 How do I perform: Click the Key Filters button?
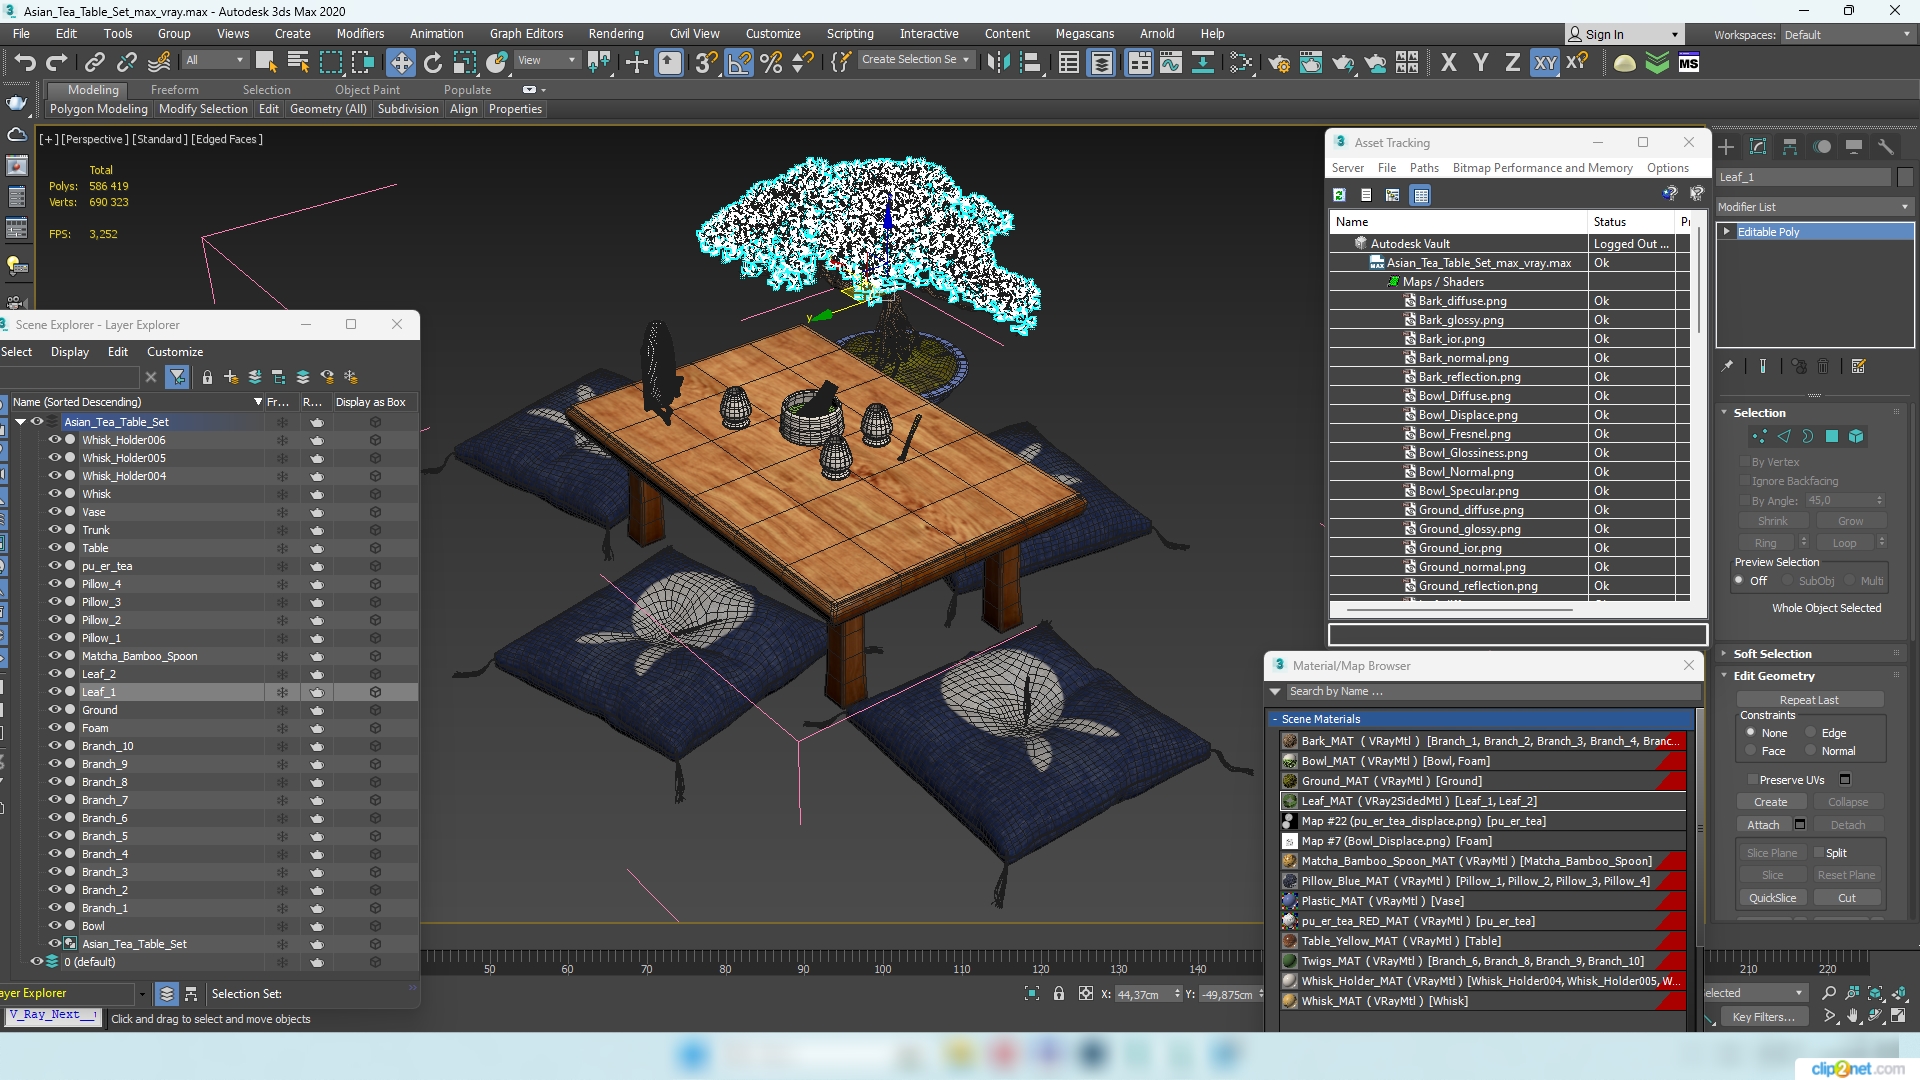1763,1017
